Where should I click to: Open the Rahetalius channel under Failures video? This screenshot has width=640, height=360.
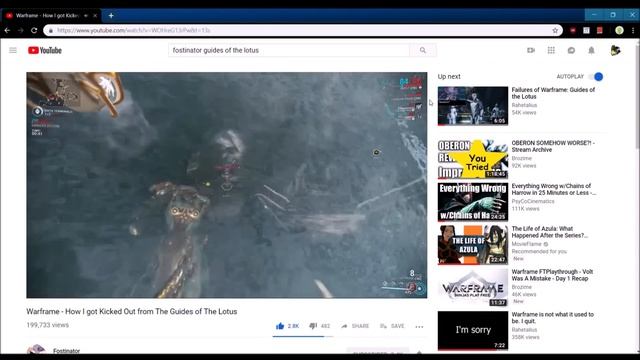[524, 105]
